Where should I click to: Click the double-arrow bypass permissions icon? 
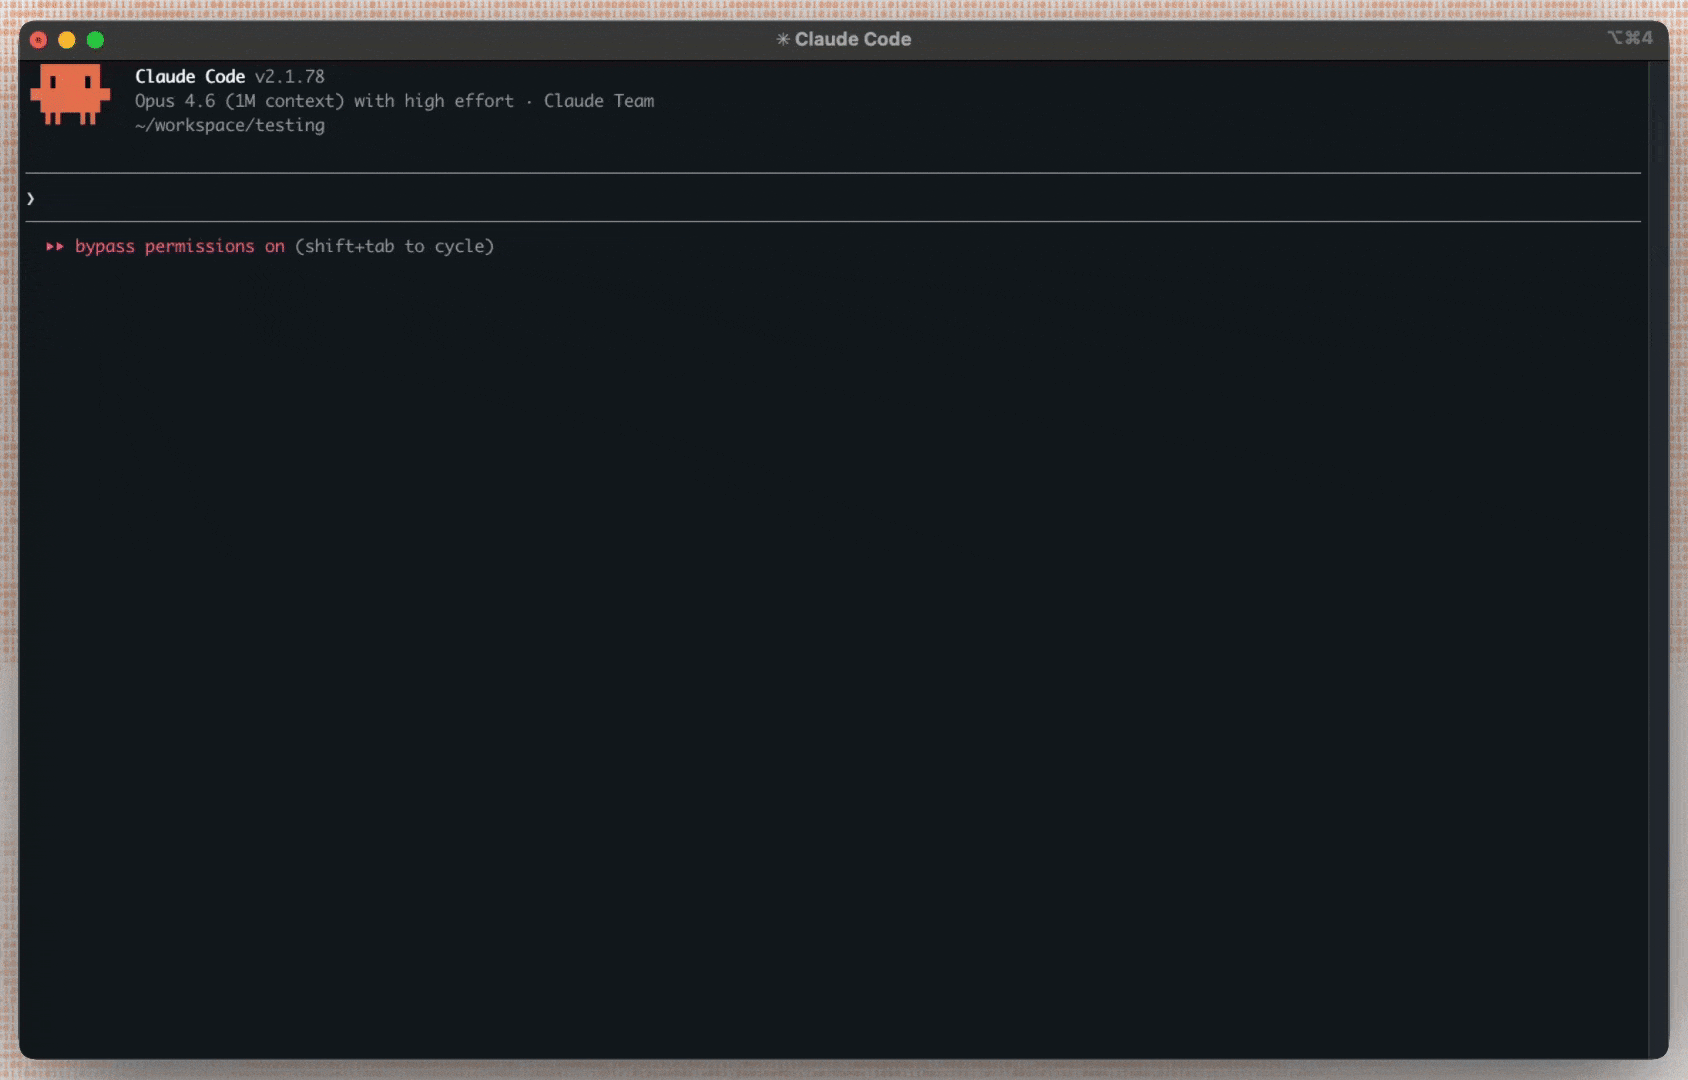(x=55, y=247)
